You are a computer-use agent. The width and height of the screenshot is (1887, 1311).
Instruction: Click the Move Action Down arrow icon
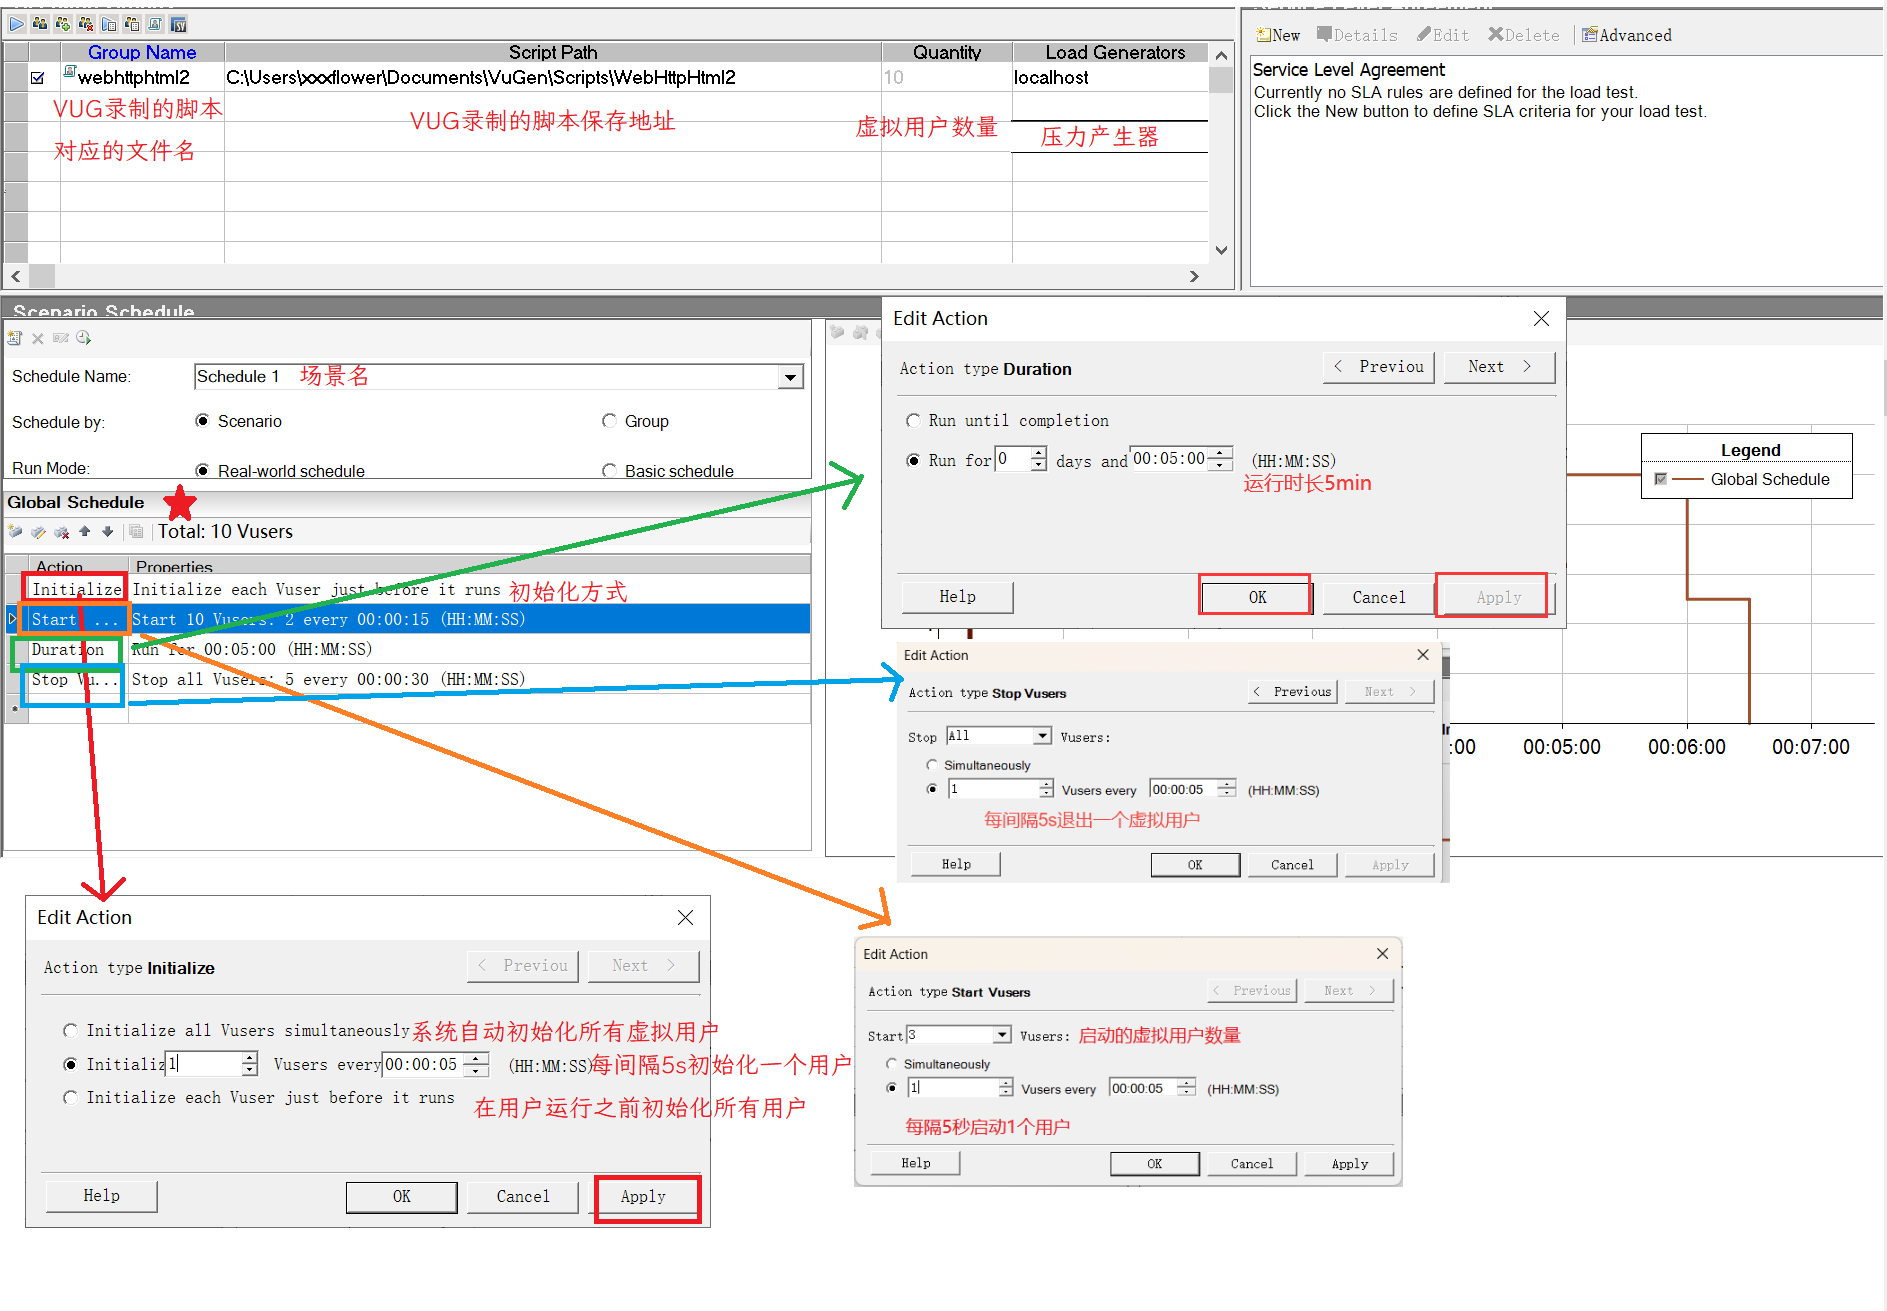click(107, 531)
